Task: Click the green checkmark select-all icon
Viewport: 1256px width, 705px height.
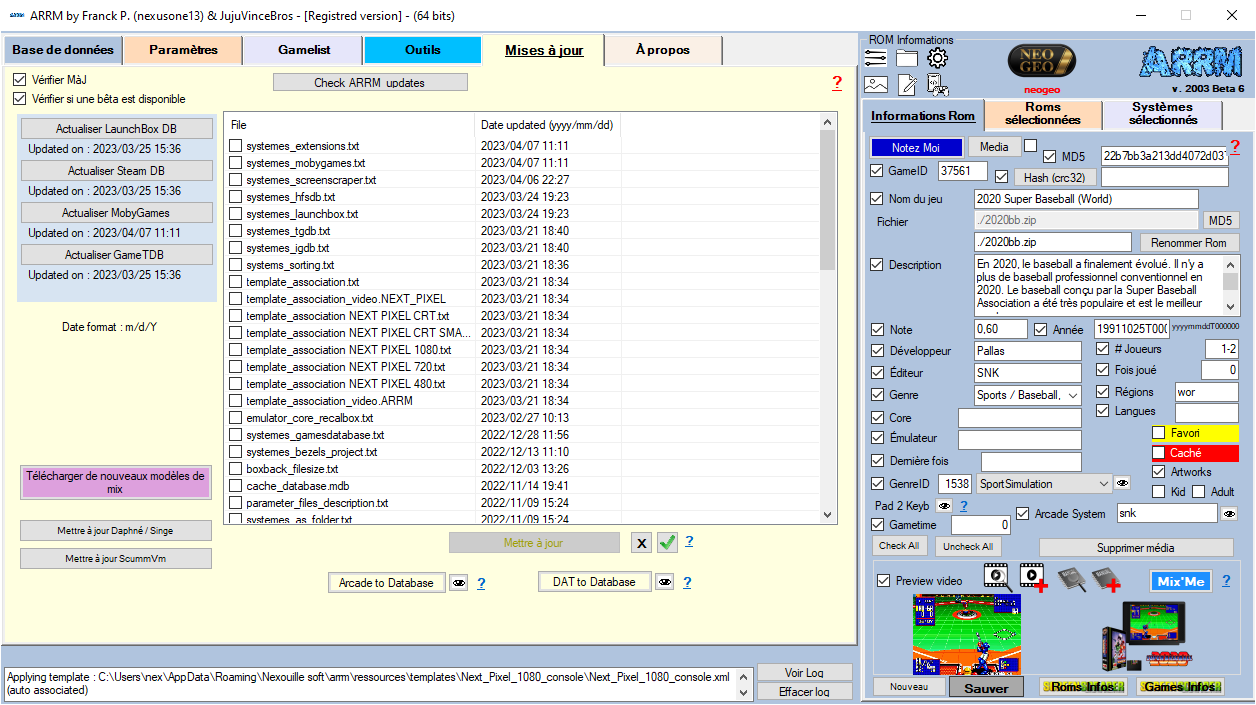Action: pyautogui.click(x=667, y=543)
